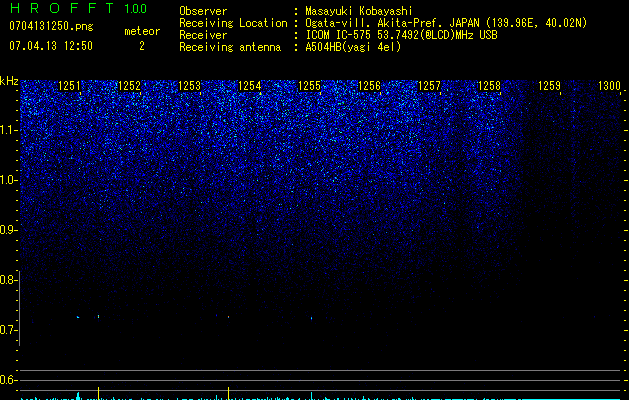Click the meteor echo spot just before 1255
The height and width of the screenshot is (400, 629).
[311, 319]
